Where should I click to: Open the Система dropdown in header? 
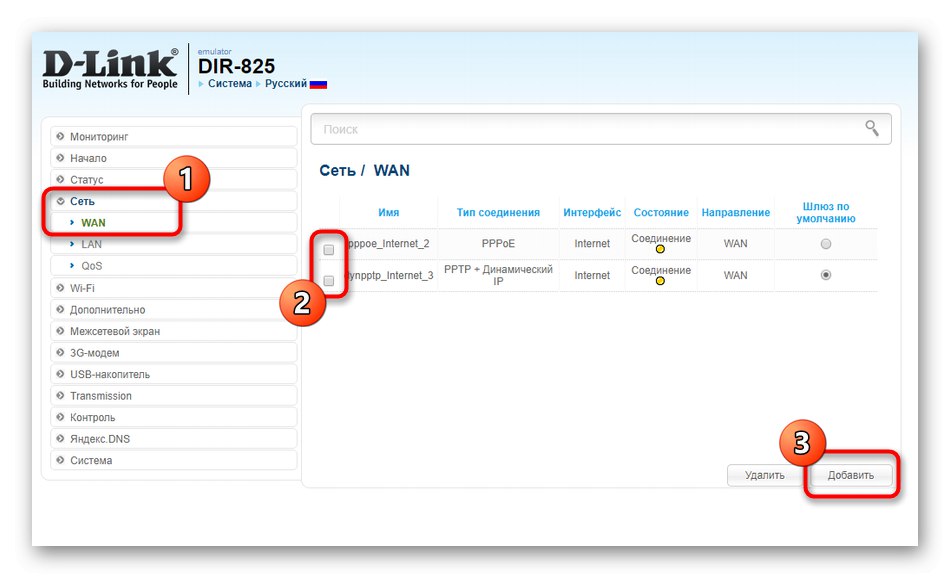[x=230, y=84]
